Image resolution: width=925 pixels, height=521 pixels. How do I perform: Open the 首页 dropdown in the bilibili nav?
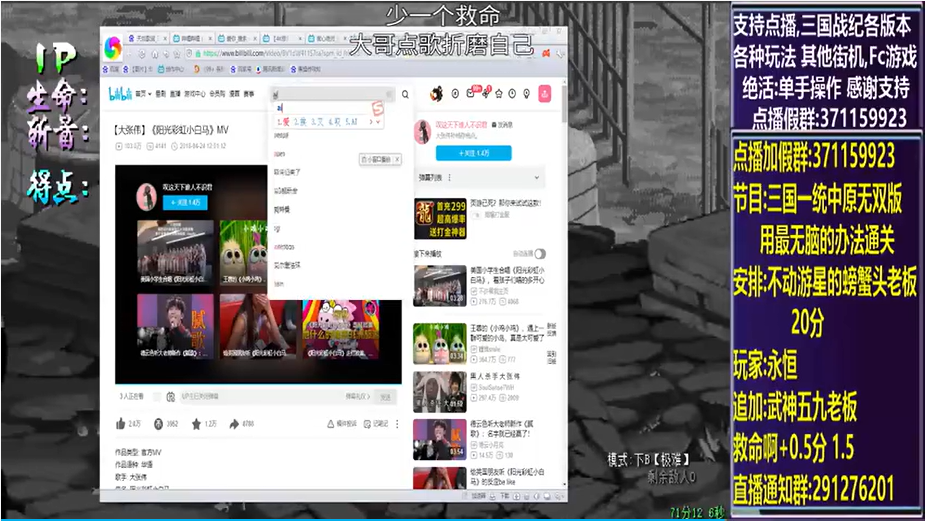(x=143, y=94)
